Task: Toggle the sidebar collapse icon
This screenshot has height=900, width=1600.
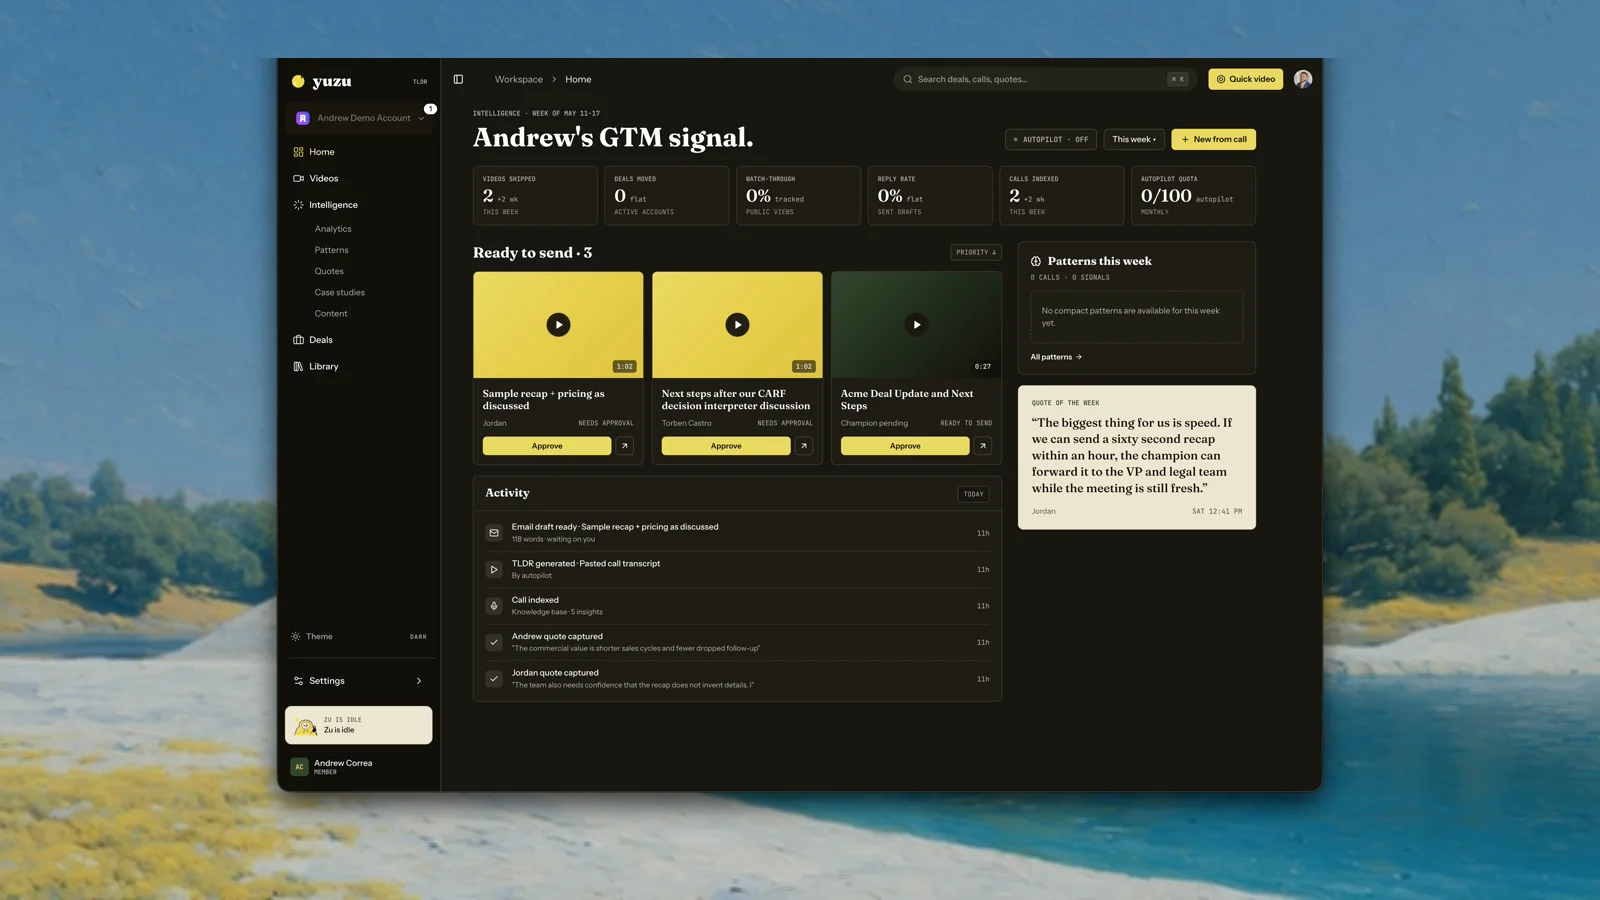Action: pyautogui.click(x=458, y=79)
